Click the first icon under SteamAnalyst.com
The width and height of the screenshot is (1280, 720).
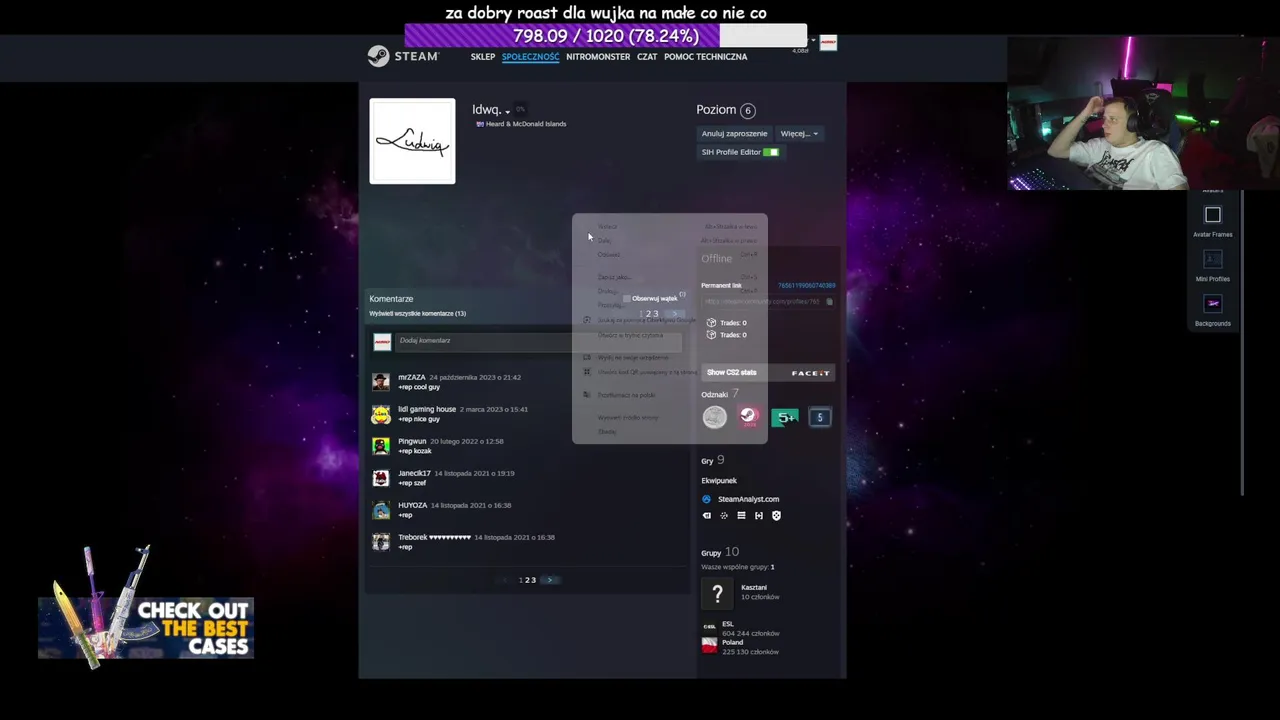707,516
